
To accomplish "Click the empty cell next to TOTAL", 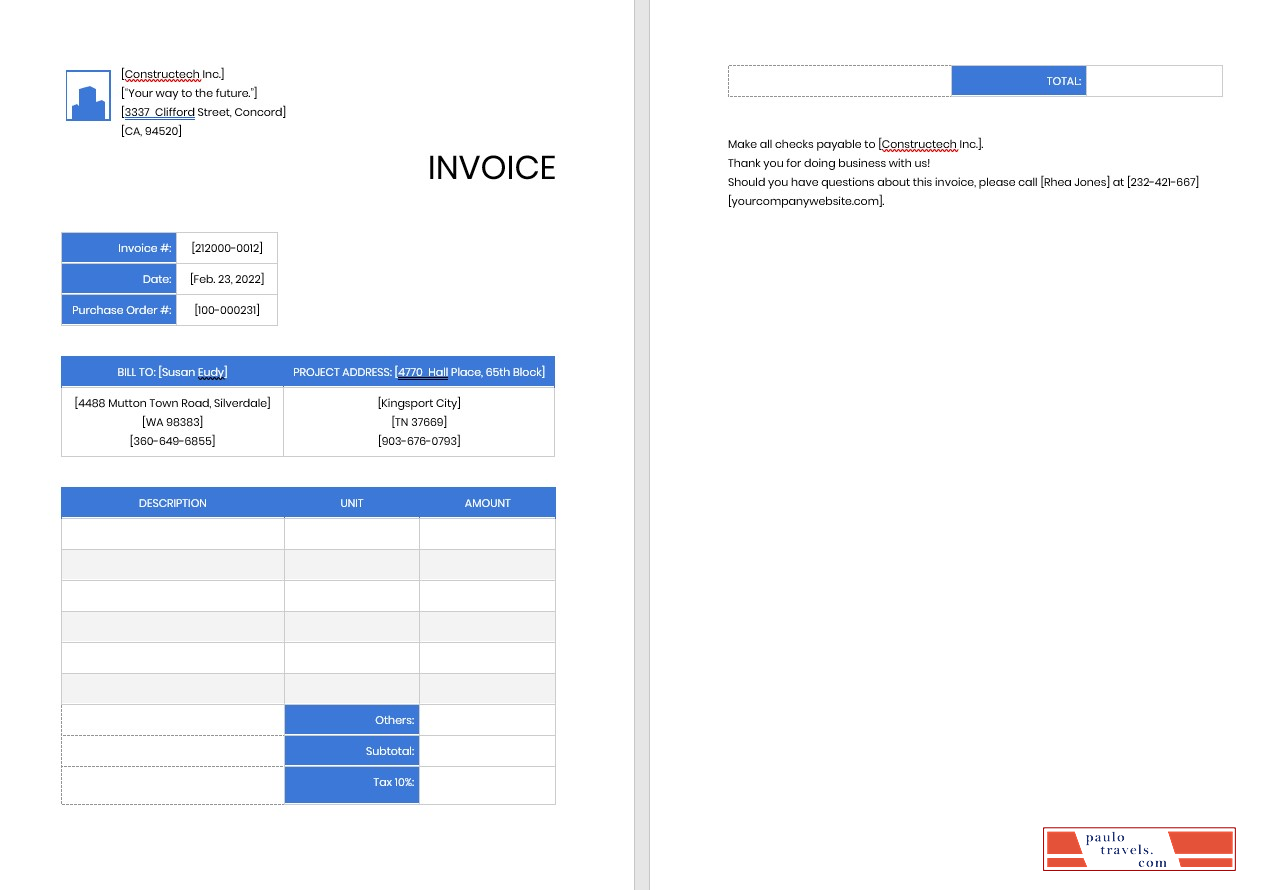I will pyautogui.click(x=1154, y=81).
